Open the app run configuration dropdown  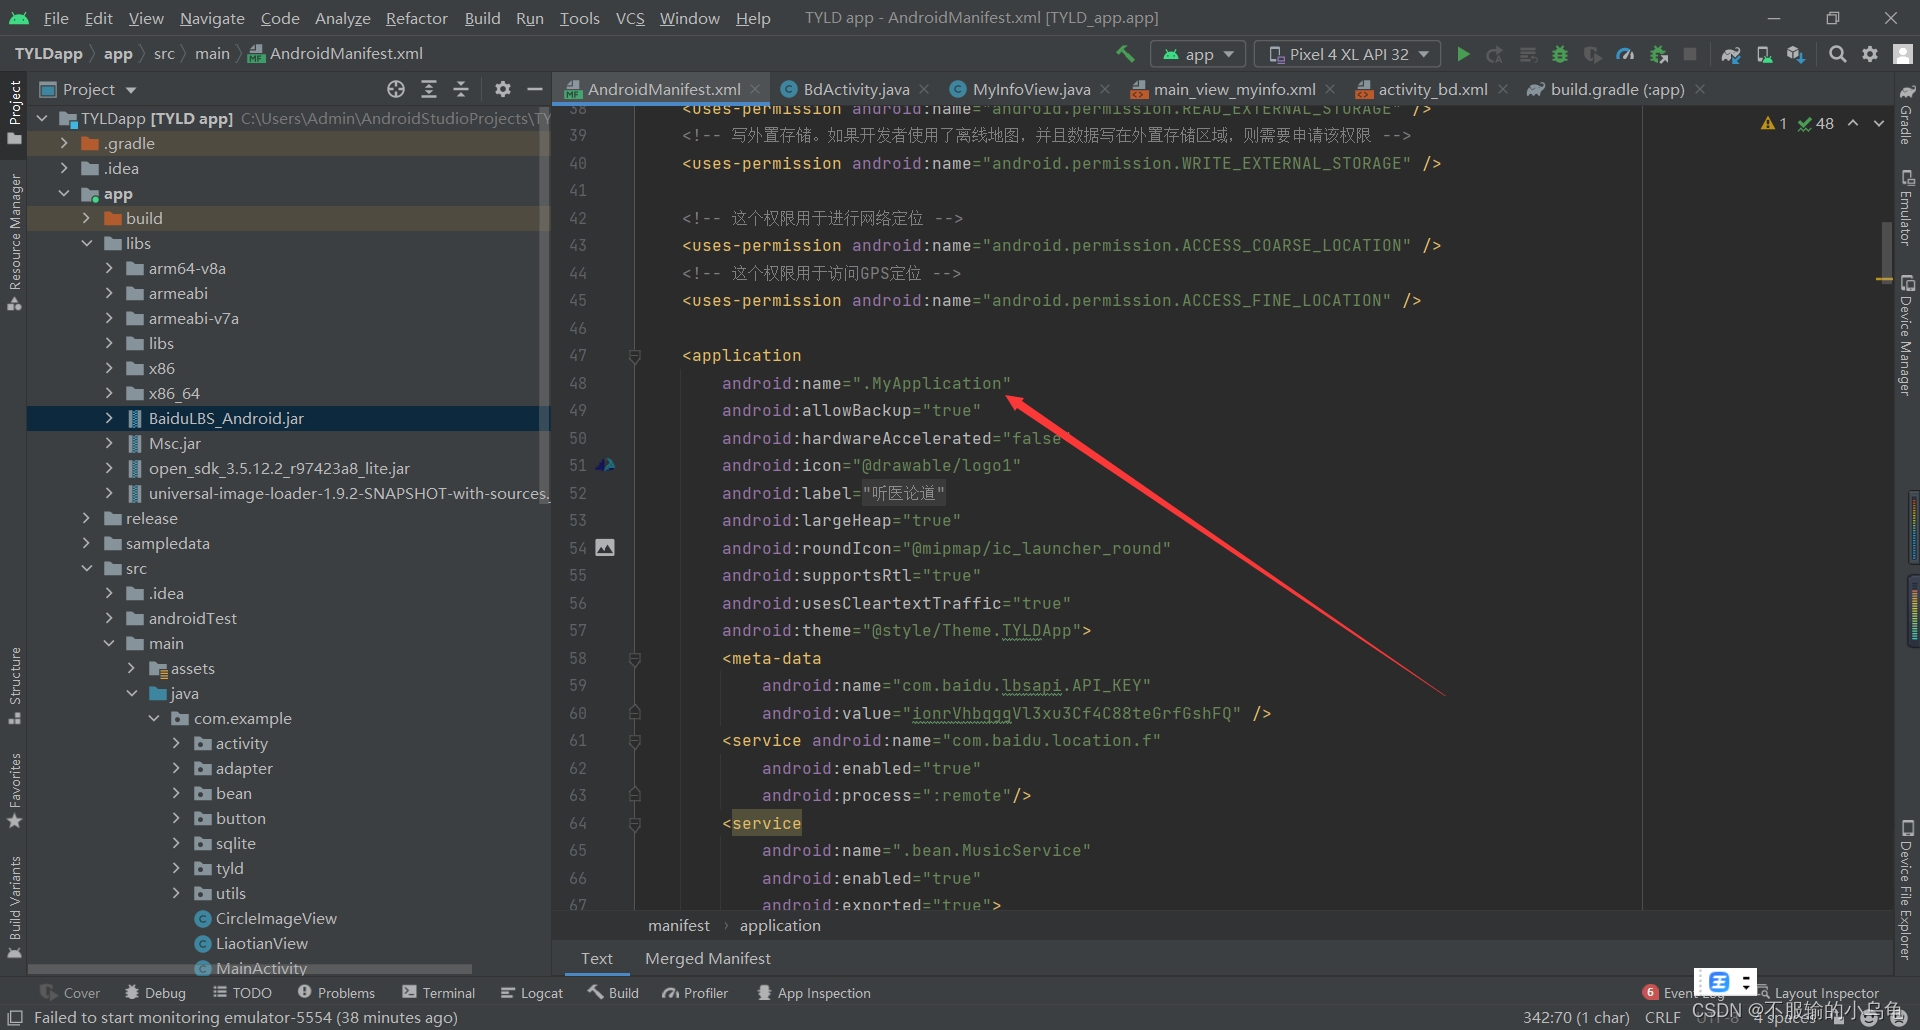1198,54
